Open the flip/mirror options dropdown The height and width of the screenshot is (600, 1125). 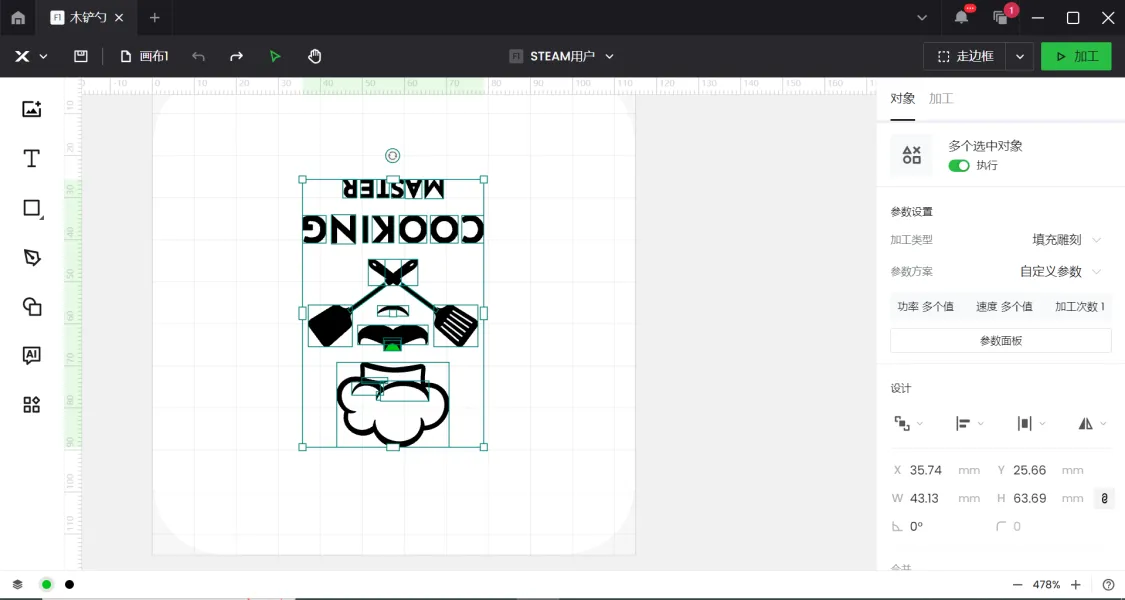coord(1092,423)
